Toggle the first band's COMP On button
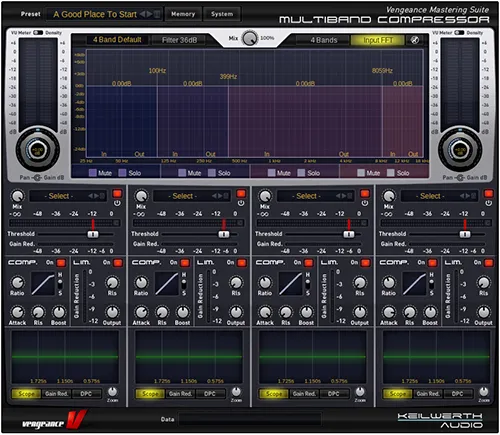Image resolution: width=500 pixels, height=435 pixels. (61, 263)
